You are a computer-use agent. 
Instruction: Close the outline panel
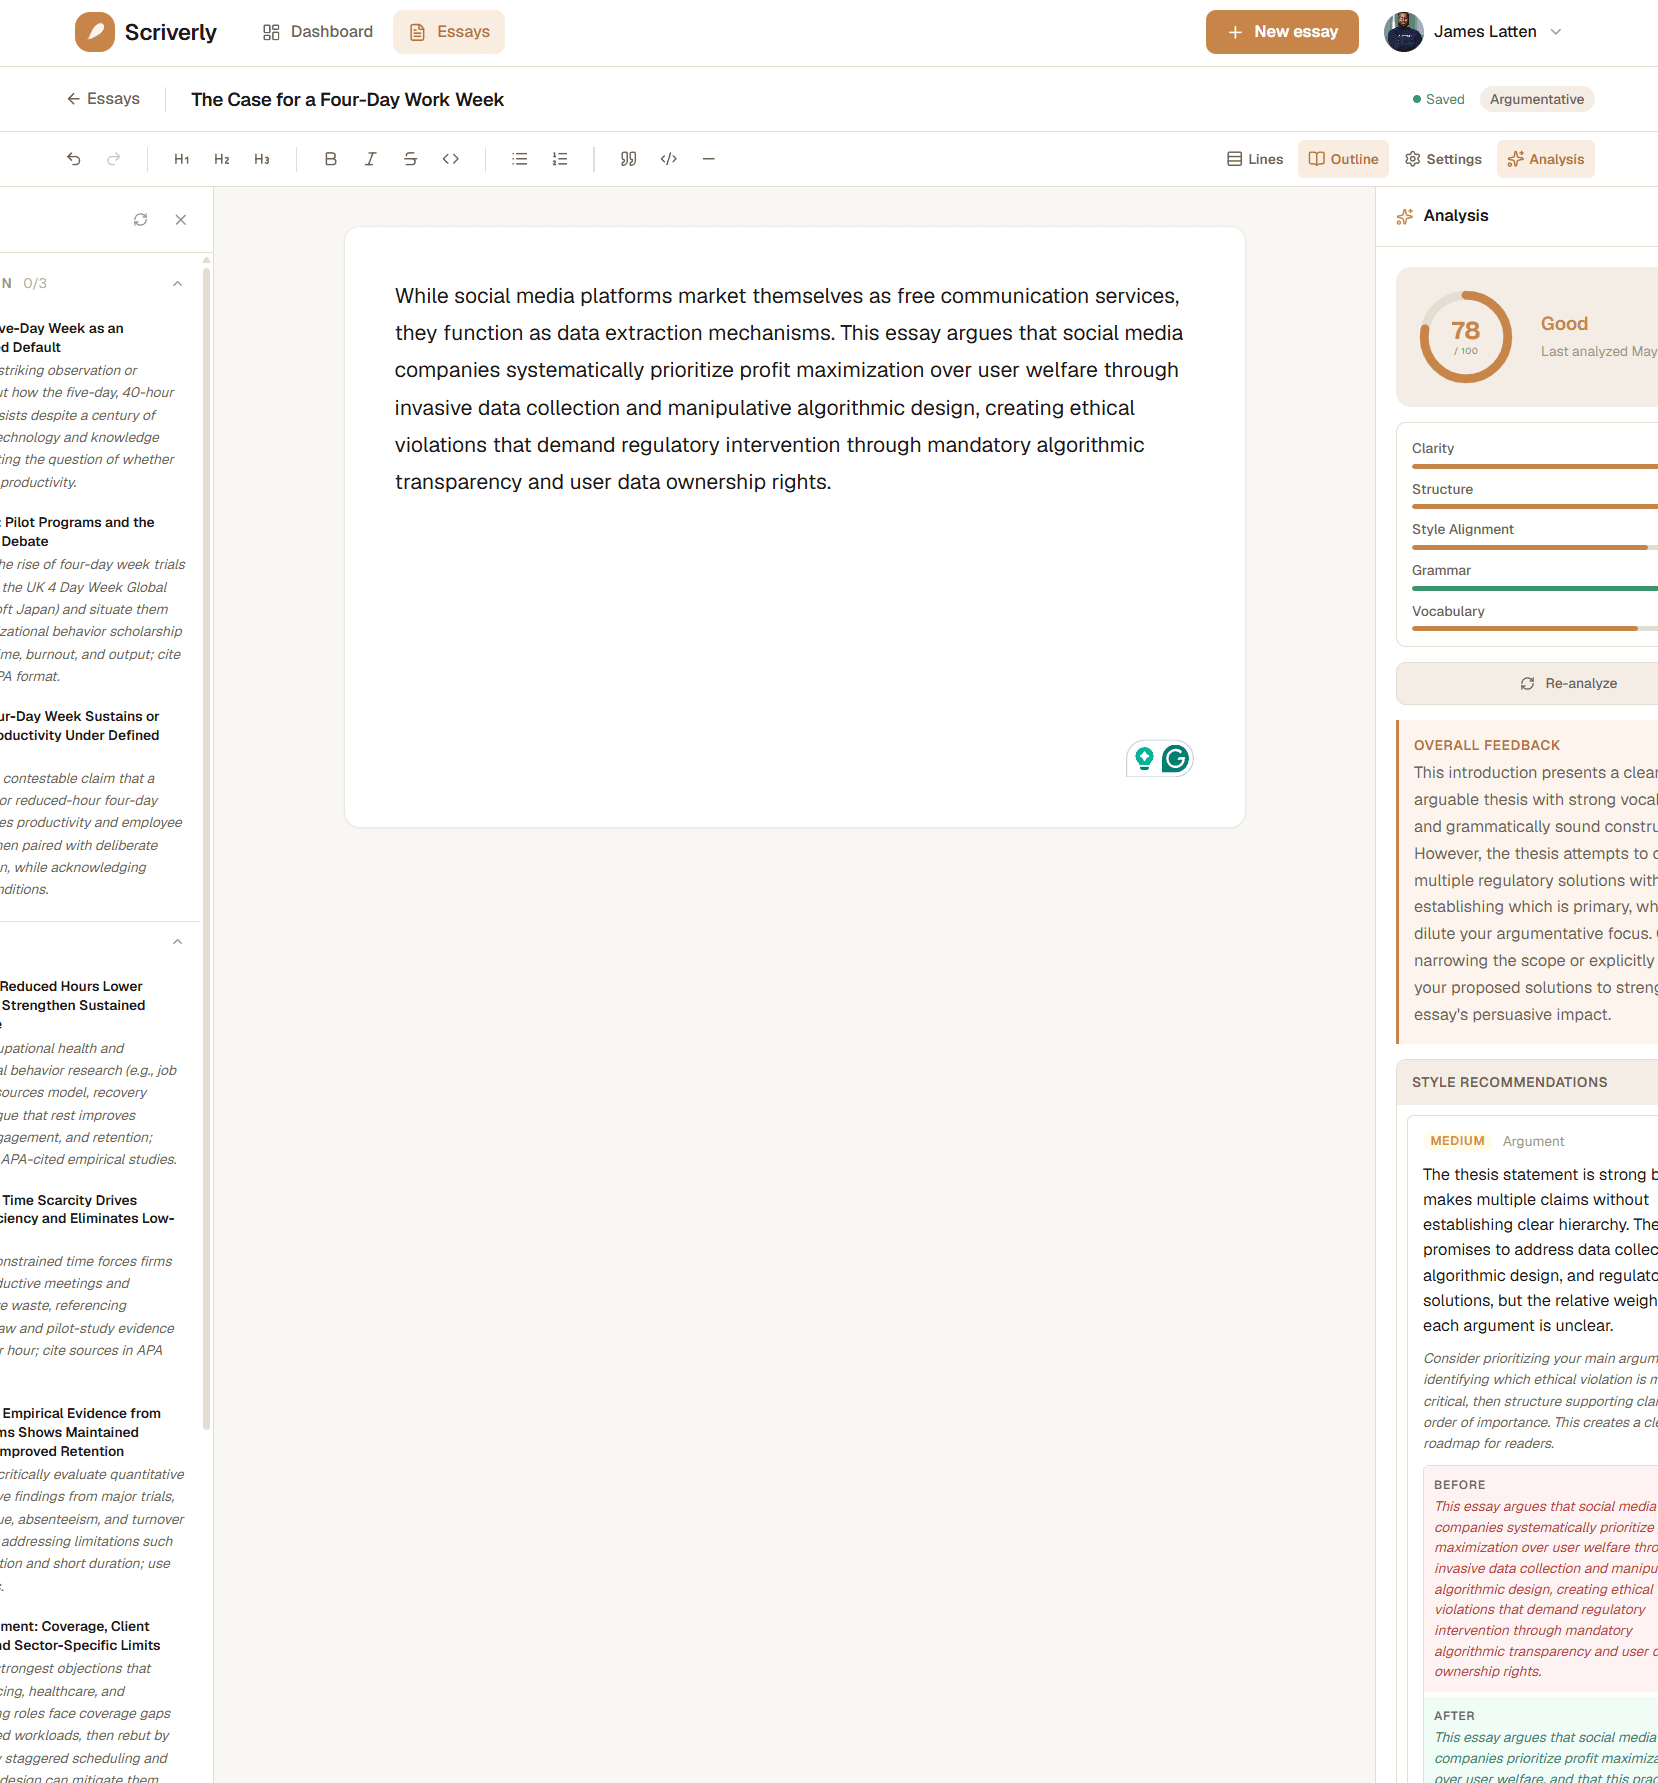(181, 220)
